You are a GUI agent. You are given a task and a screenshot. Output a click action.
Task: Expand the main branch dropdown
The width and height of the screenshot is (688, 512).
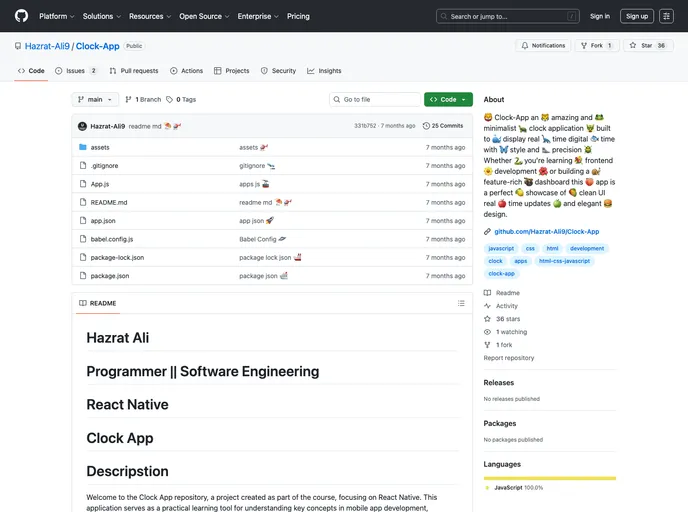point(96,100)
